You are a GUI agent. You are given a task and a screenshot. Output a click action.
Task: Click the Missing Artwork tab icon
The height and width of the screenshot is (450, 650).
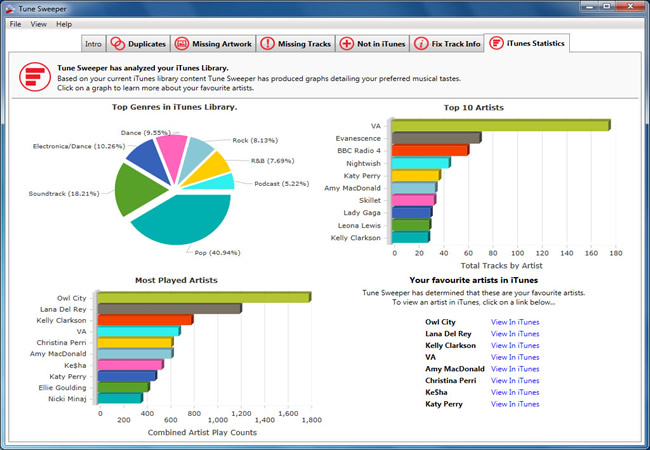point(182,44)
